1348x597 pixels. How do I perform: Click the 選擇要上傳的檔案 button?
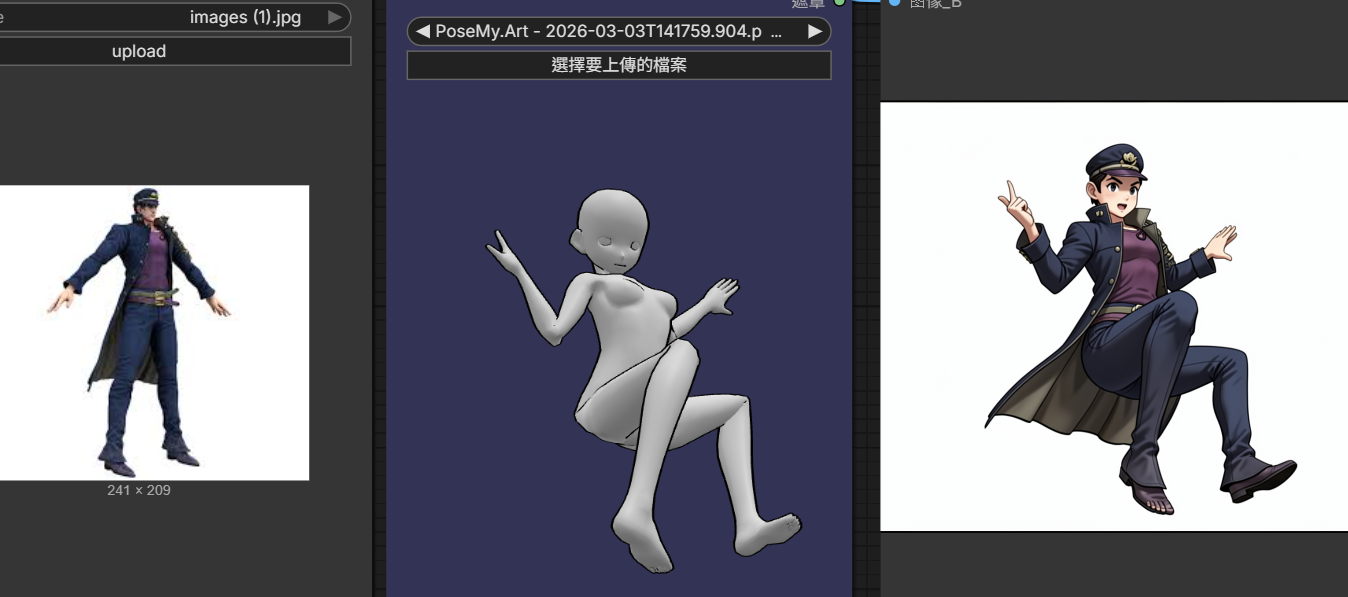619,65
